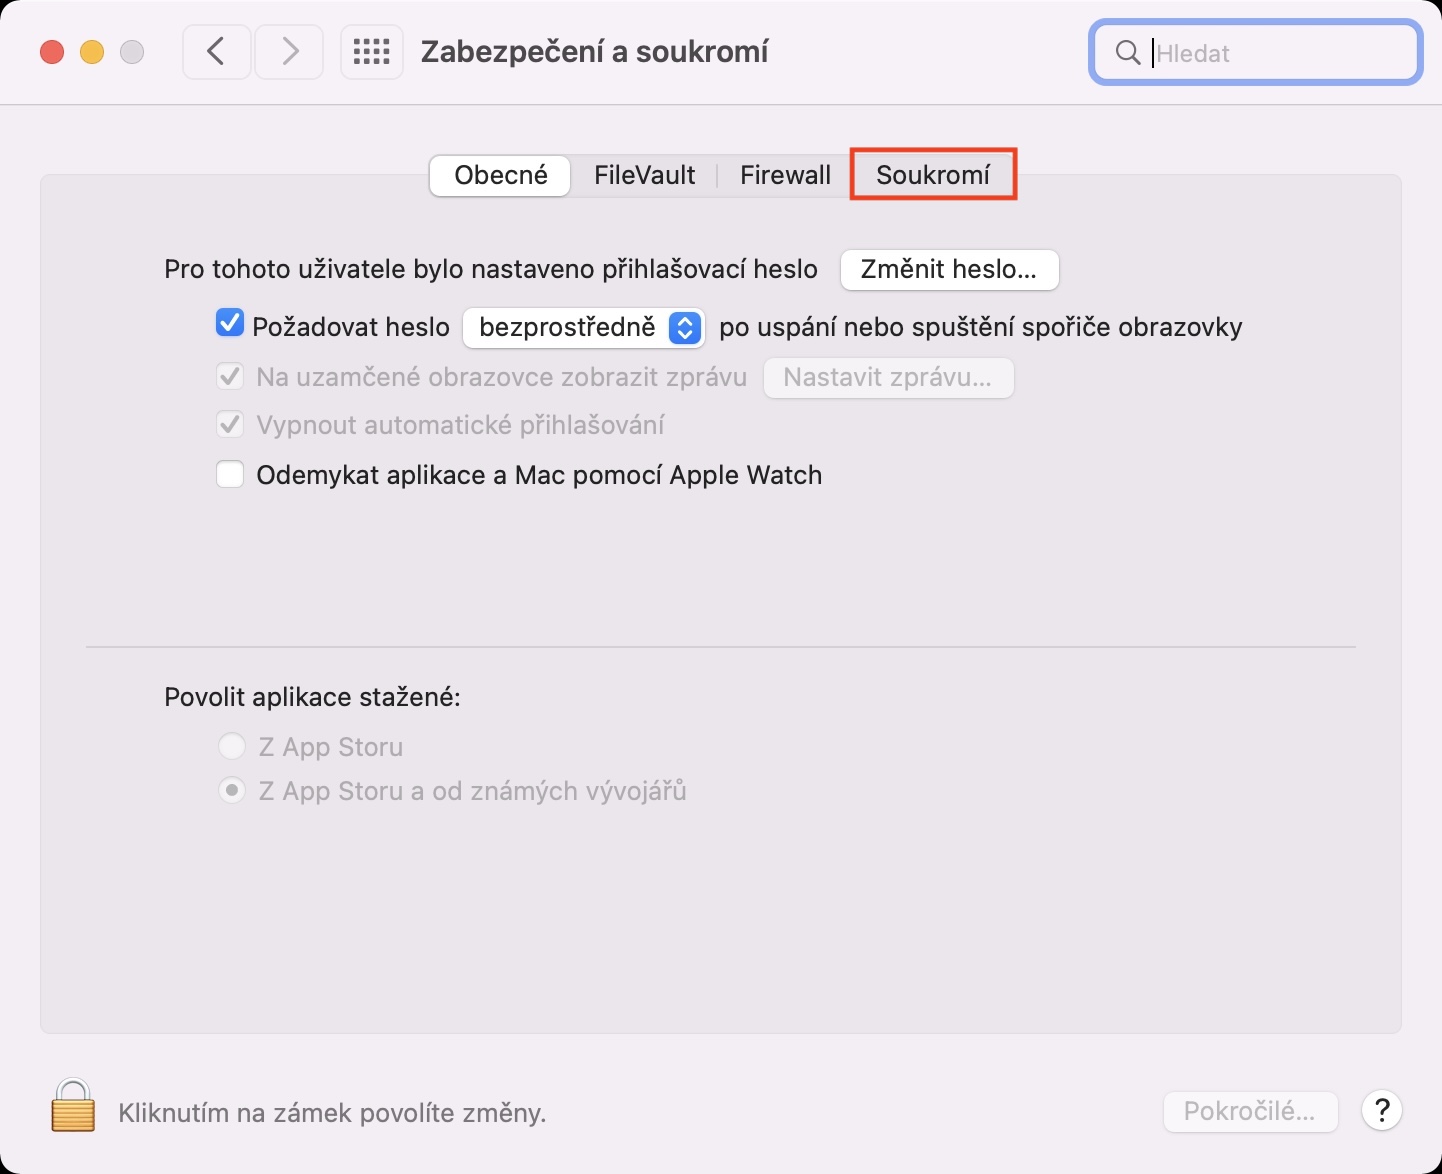Show all preferences grid icon
Viewport: 1442px width, 1174px height.
click(372, 52)
